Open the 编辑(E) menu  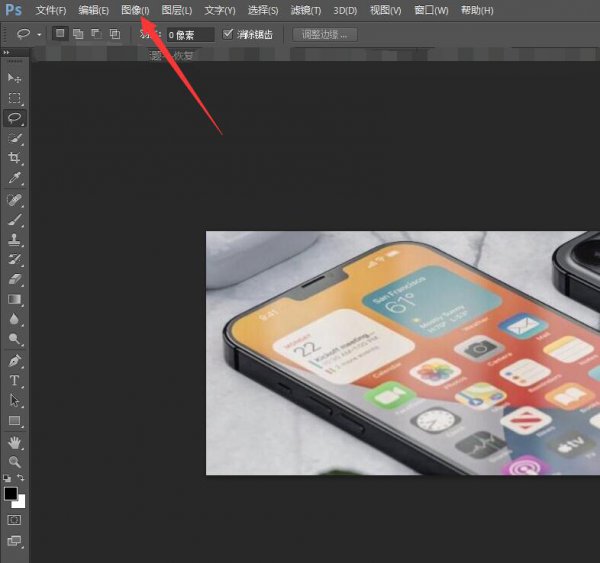[x=93, y=10]
